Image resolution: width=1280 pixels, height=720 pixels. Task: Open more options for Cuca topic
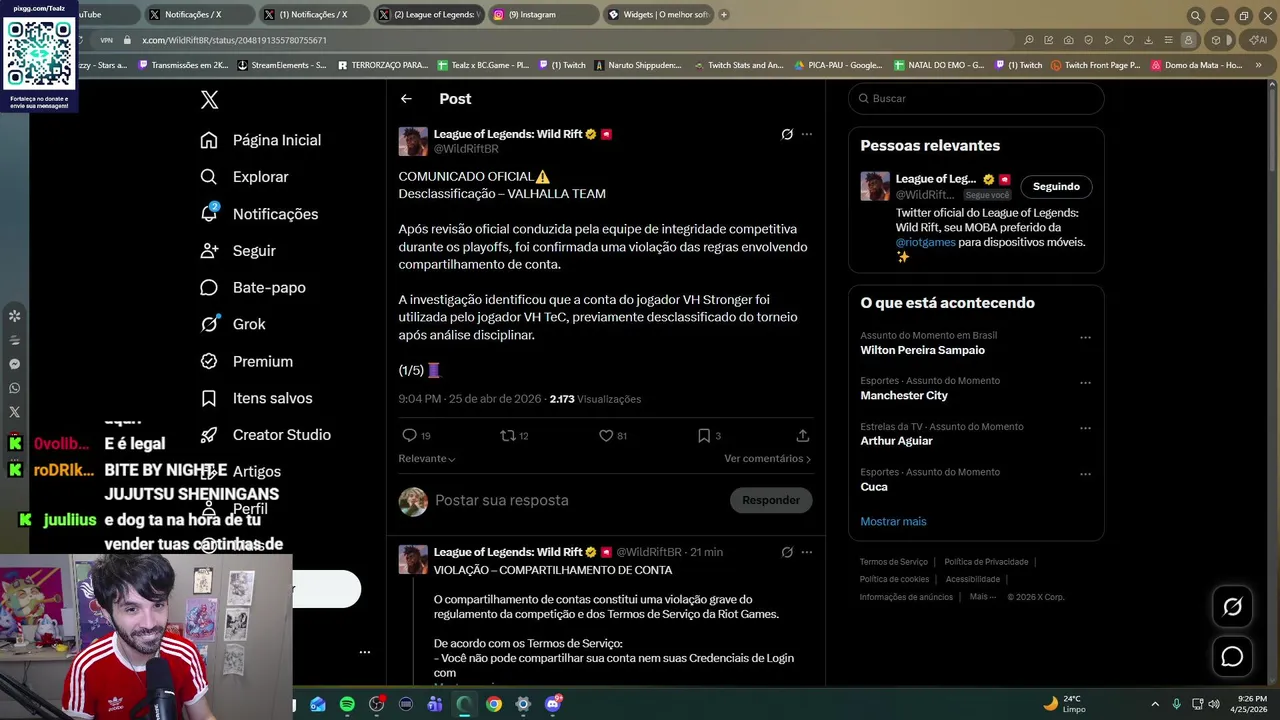coord(1085,474)
